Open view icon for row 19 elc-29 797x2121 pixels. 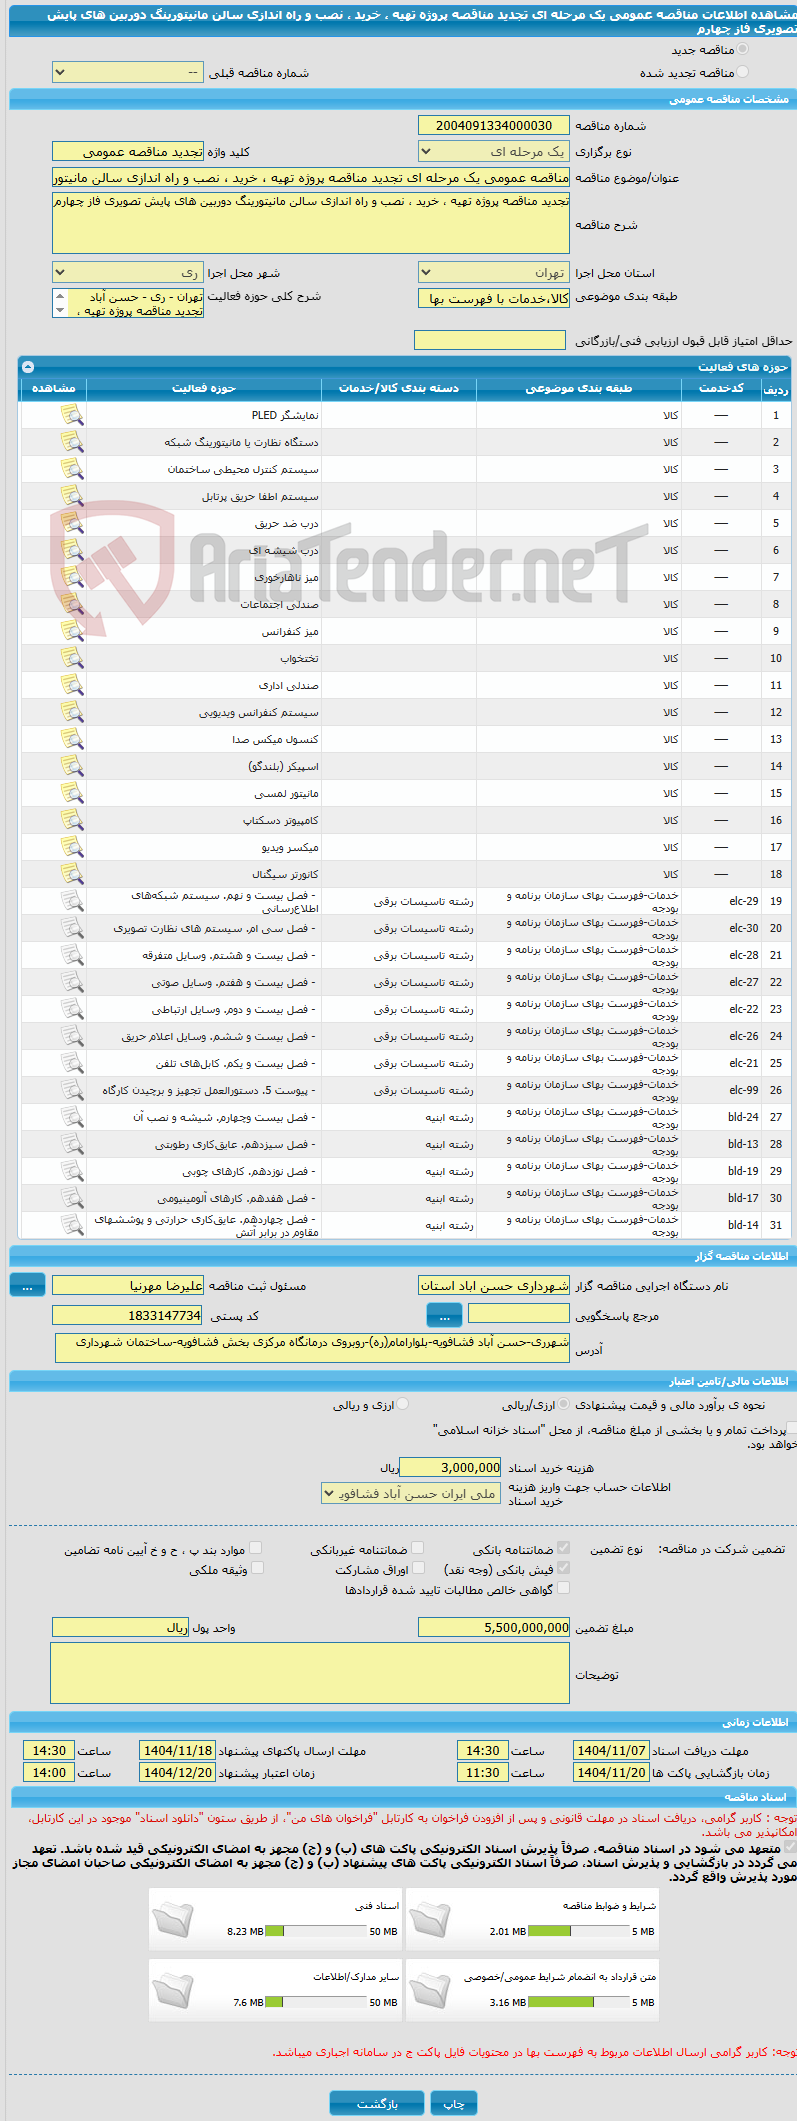(x=72, y=901)
